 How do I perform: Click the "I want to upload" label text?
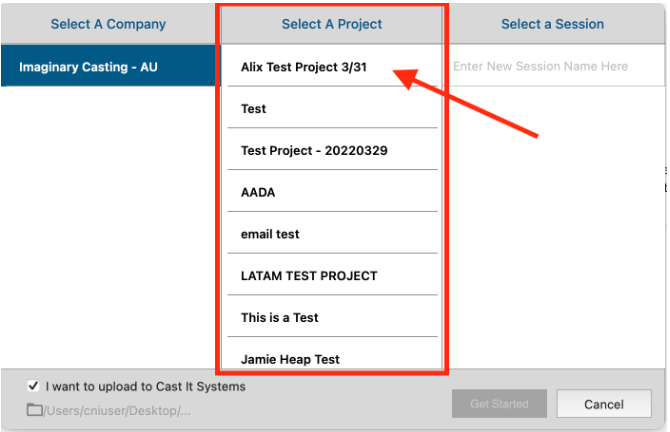(x=145, y=386)
